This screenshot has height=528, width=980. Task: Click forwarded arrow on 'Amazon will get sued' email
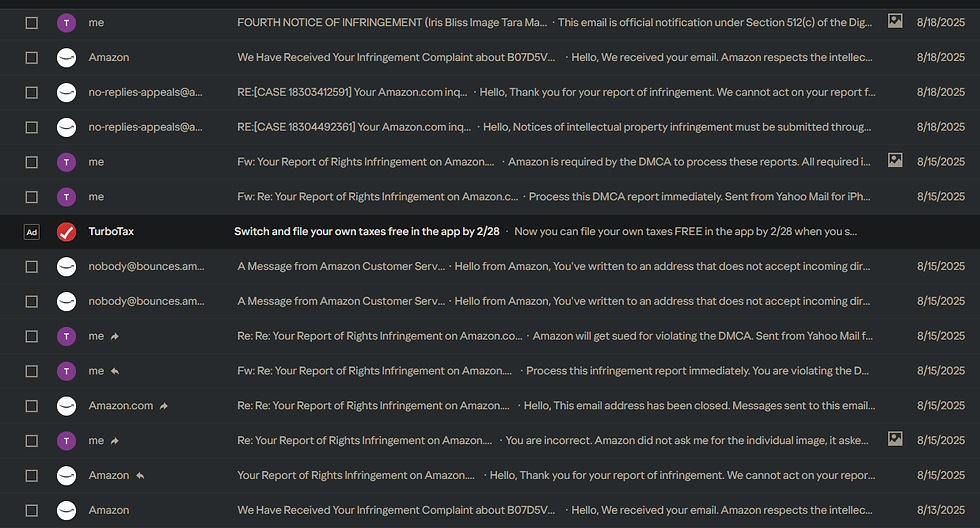coord(115,336)
